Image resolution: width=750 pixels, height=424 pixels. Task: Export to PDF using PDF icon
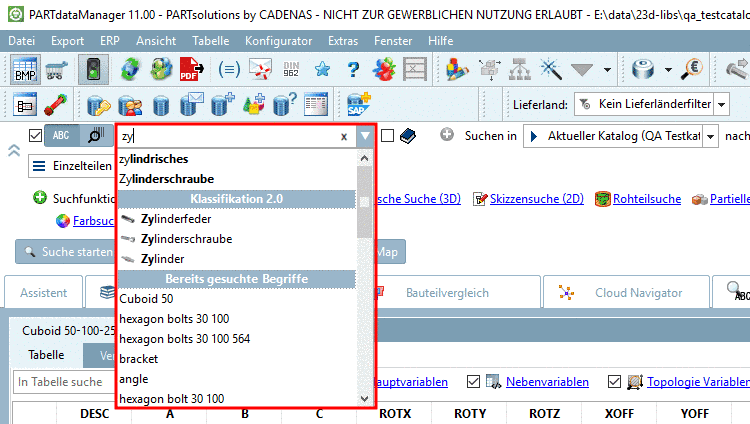click(191, 70)
